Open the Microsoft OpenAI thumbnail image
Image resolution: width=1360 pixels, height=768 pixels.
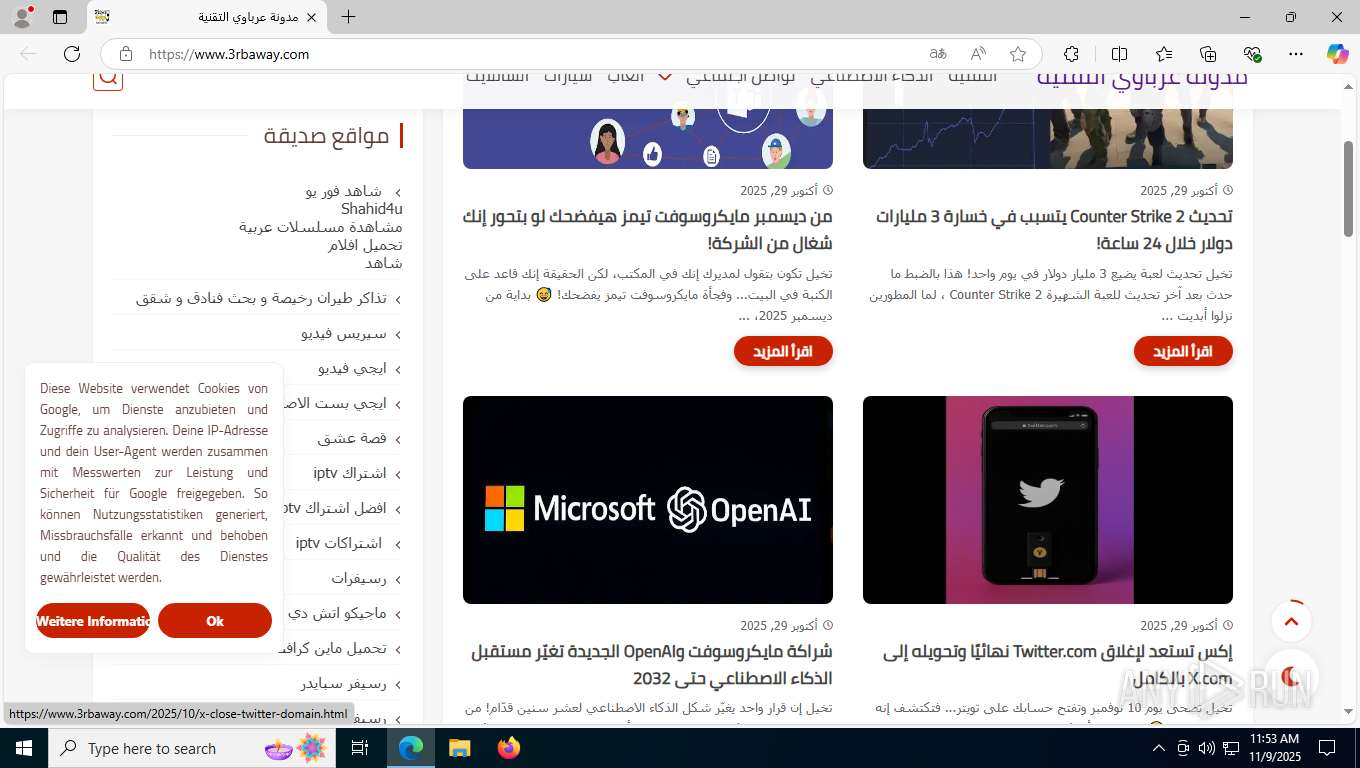648,500
